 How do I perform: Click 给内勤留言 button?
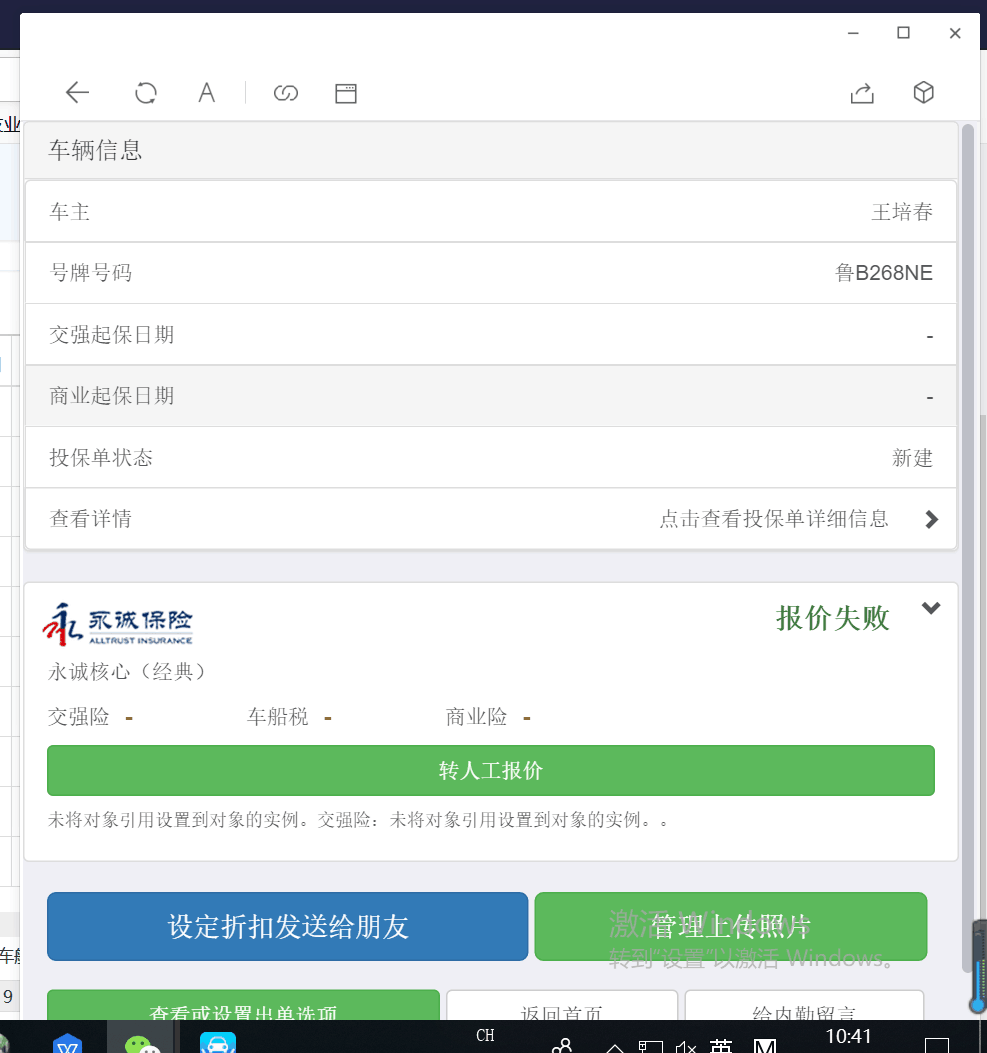click(804, 1005)
